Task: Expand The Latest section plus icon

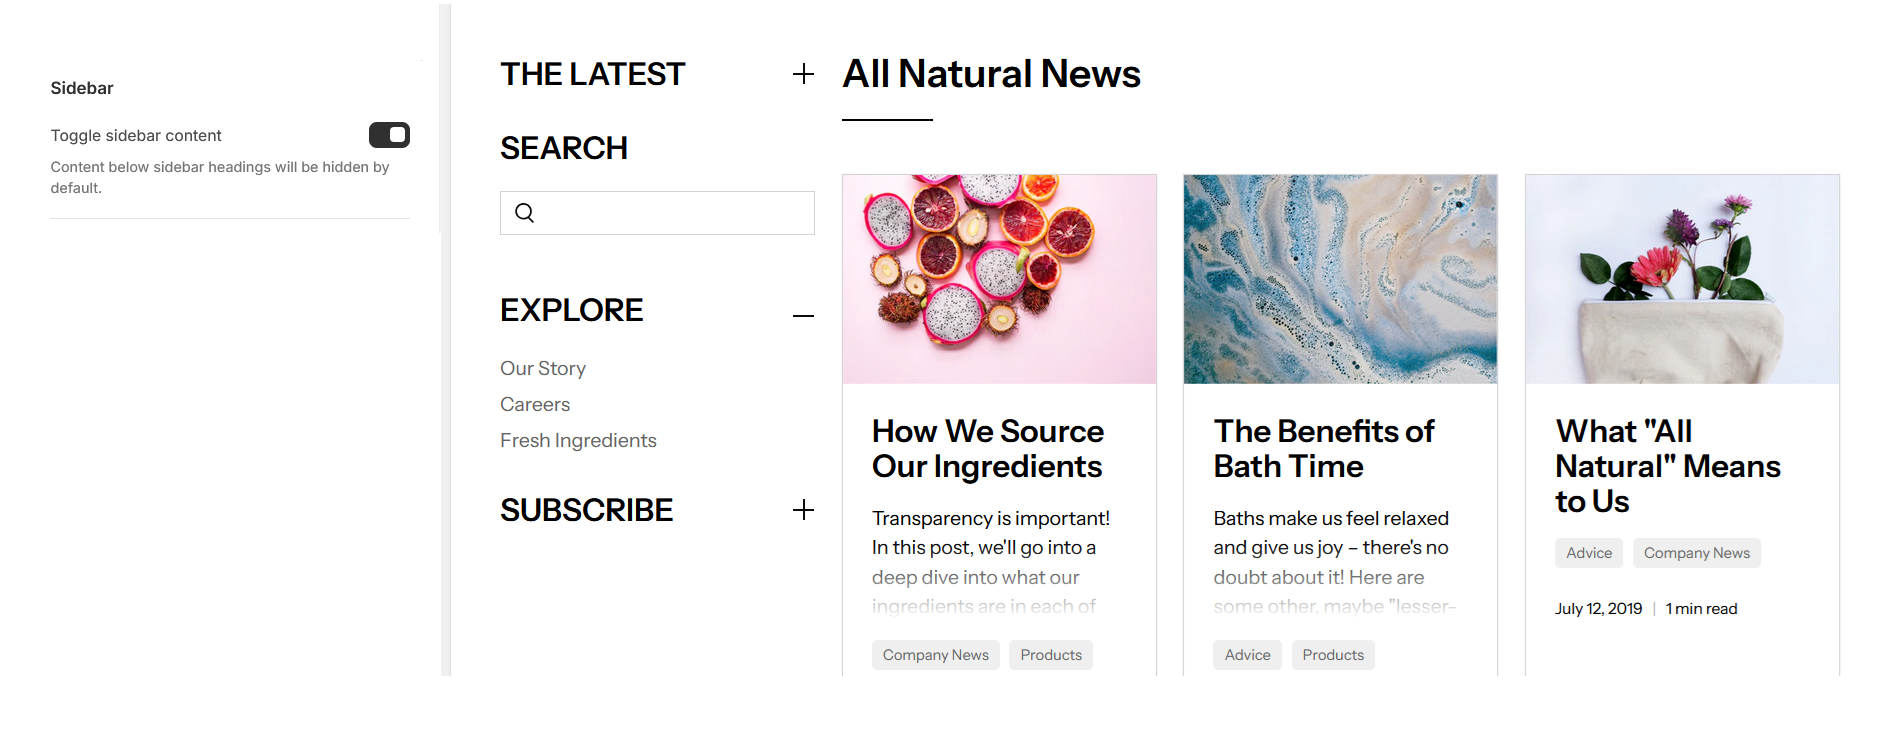Action: tap(803, 74)
